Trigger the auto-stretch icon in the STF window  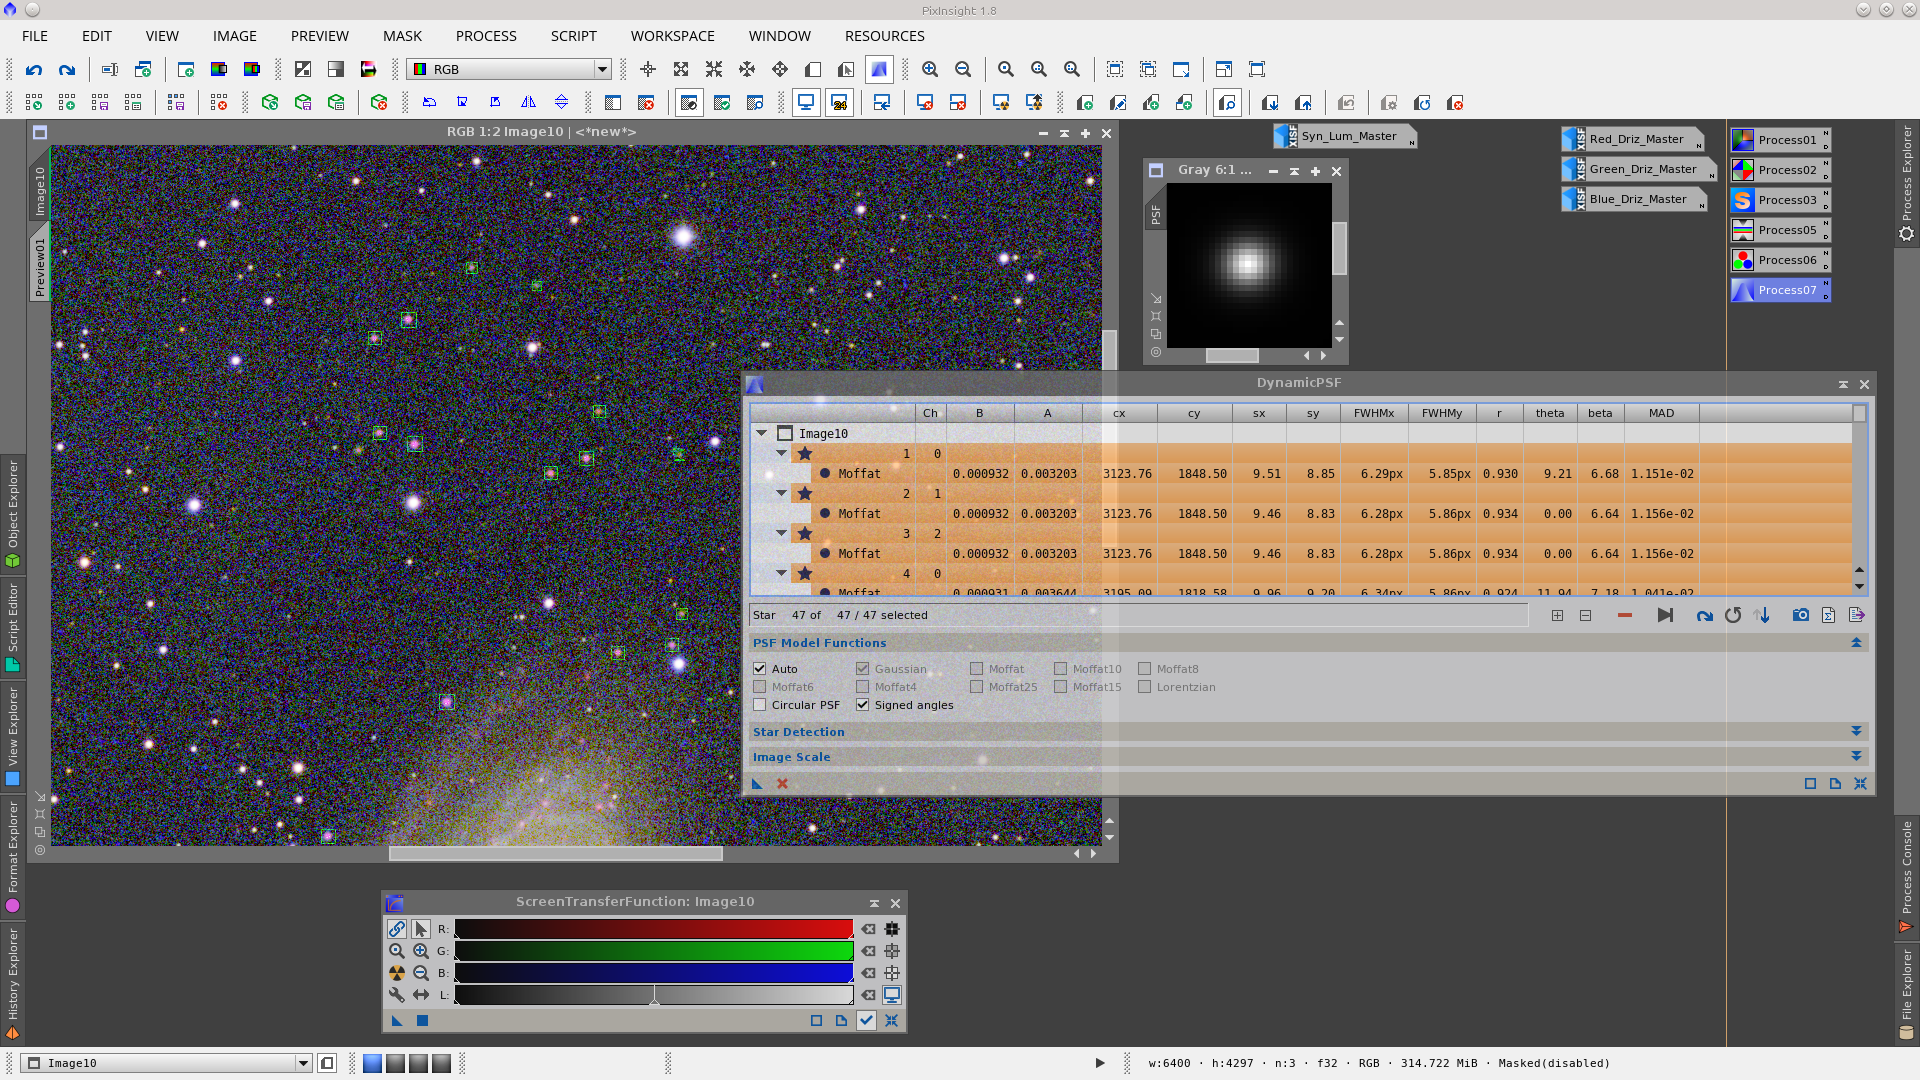coord(397,972)
